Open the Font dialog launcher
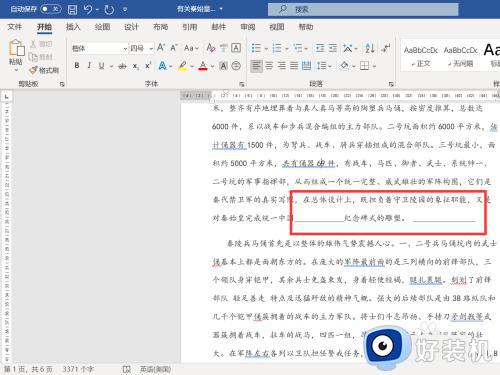The image size is (500, 375). [242, 84]
